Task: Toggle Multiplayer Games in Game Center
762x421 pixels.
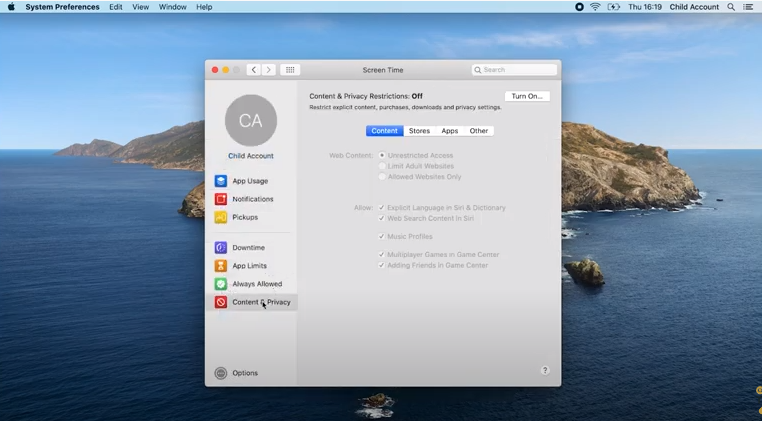Action: pos(381,254)
